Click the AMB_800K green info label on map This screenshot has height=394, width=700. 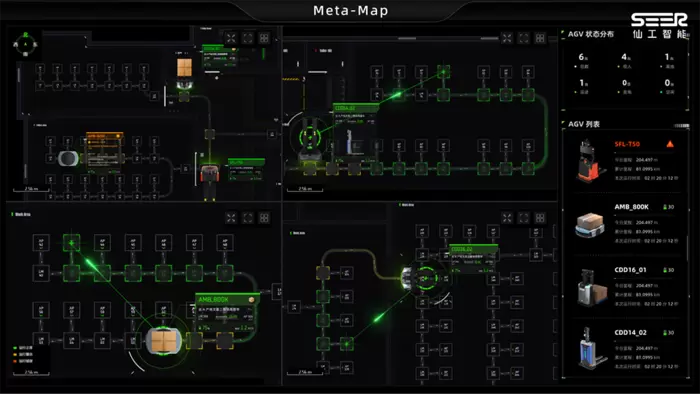pyautogui.click(x=227, y=299)
